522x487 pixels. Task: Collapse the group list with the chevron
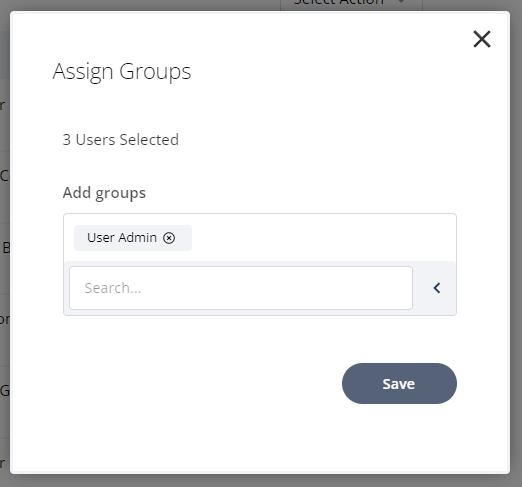[437, 288]
